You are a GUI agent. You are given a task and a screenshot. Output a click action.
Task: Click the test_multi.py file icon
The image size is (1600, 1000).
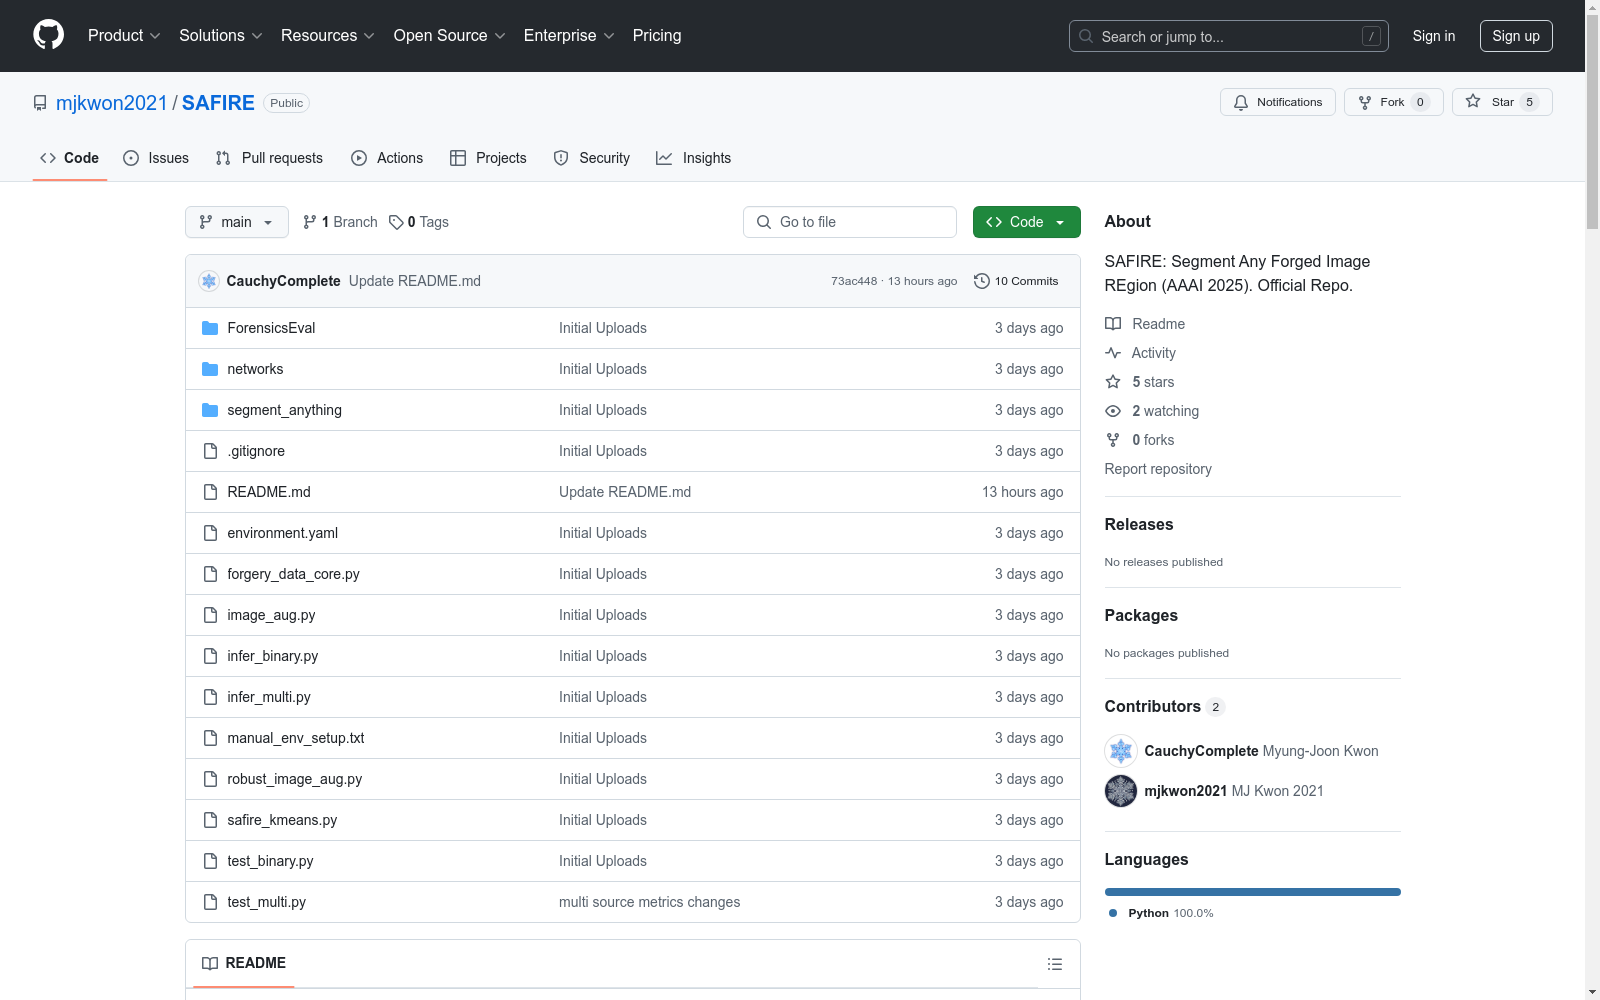(210, 902)
